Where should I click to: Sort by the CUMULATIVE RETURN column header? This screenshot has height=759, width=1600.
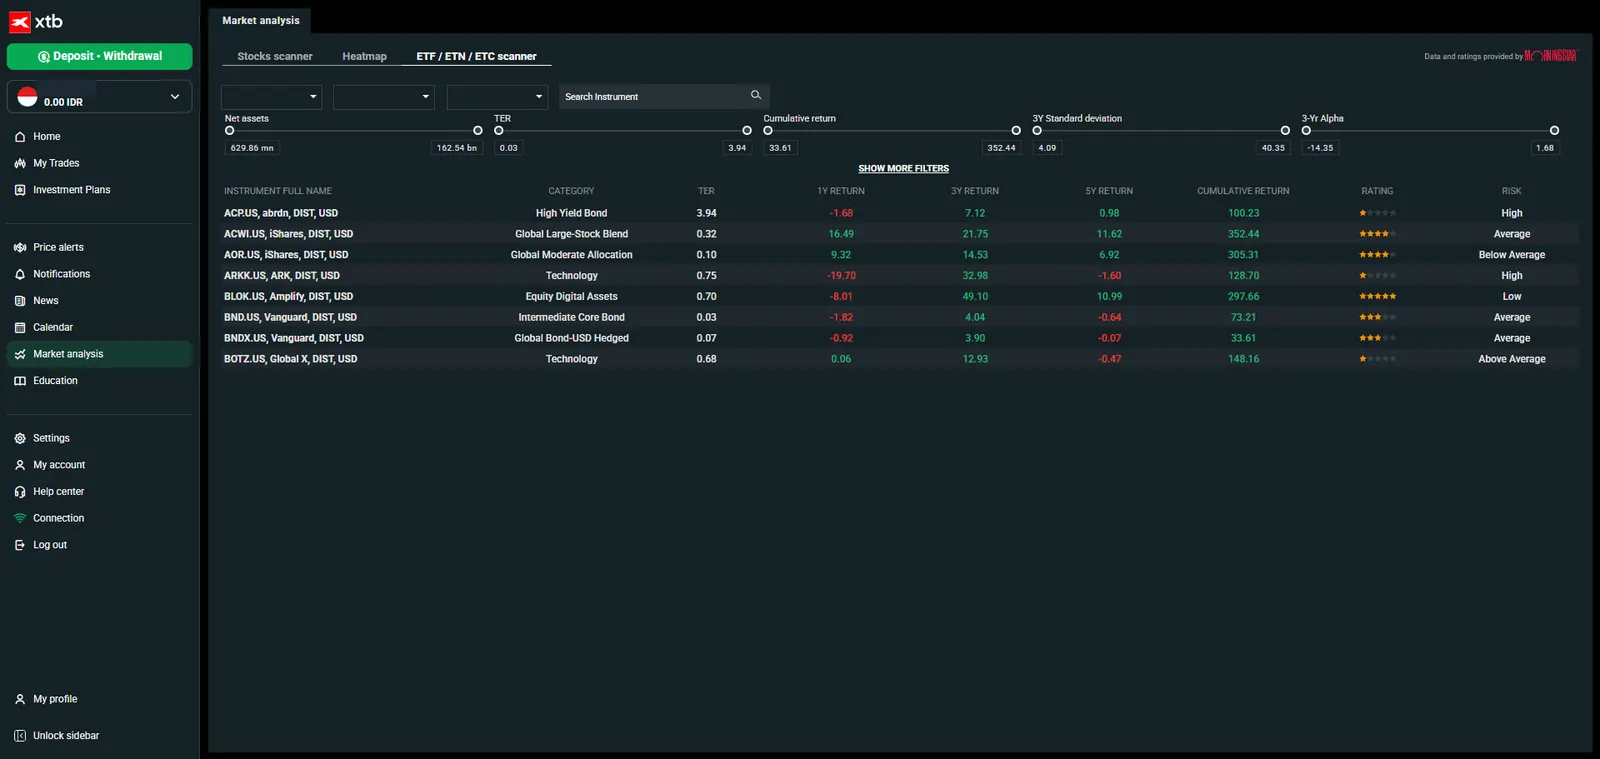(x=1243, y=191)
